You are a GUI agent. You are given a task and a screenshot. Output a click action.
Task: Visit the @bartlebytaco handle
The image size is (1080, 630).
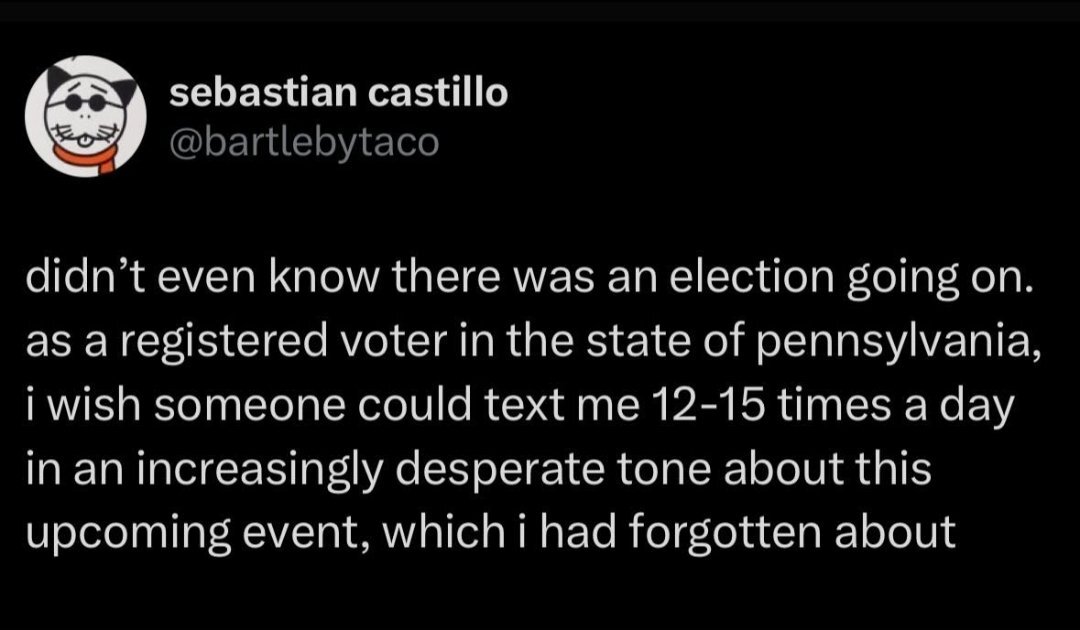click(304, 143)
